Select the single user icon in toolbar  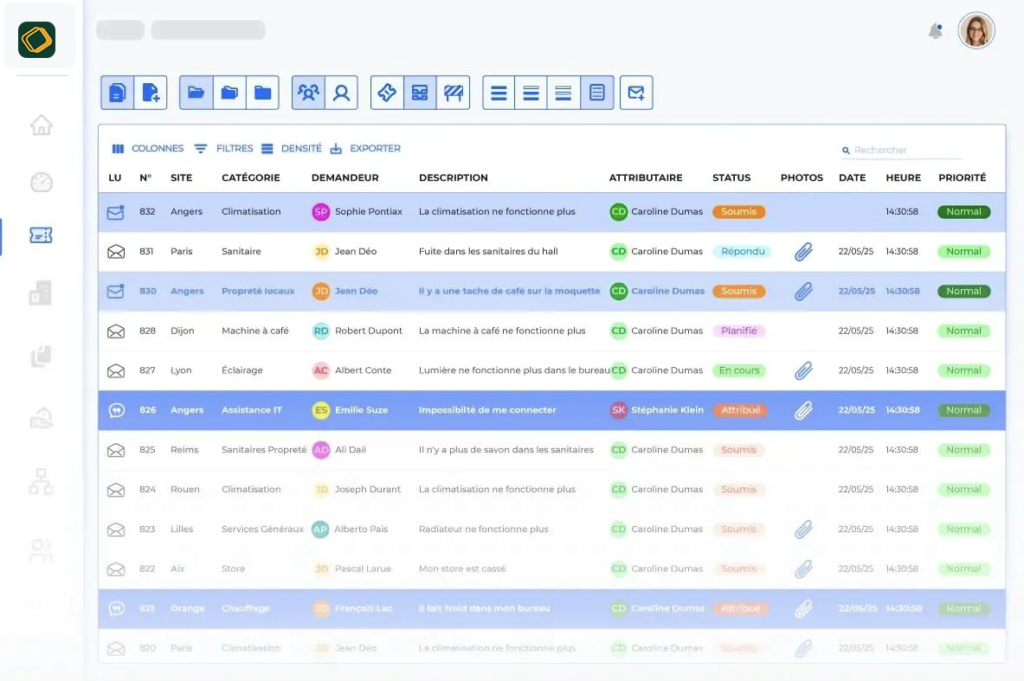[x=341, y=93]
